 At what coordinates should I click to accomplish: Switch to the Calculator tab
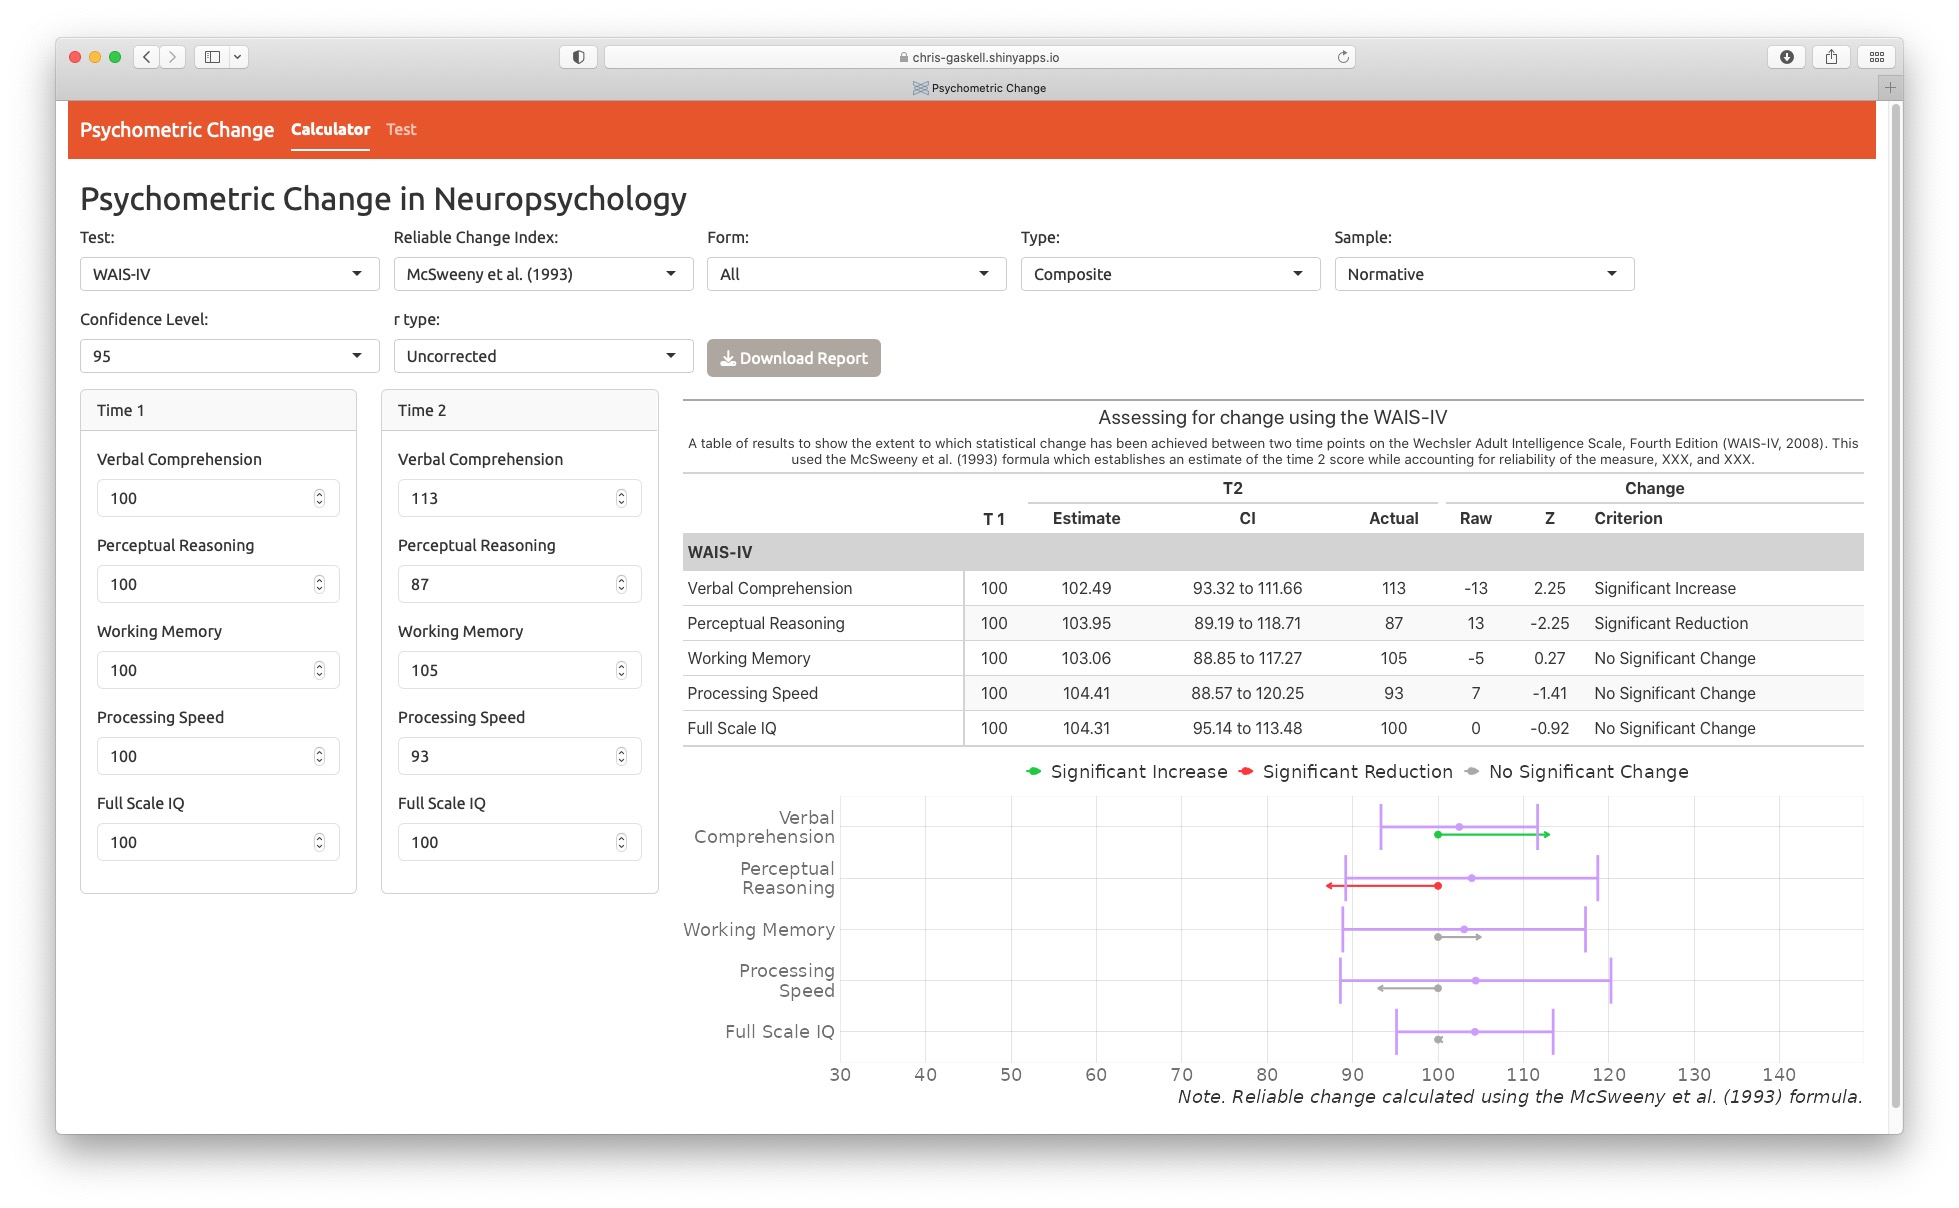pyautogui.click(x=330, y=130)
